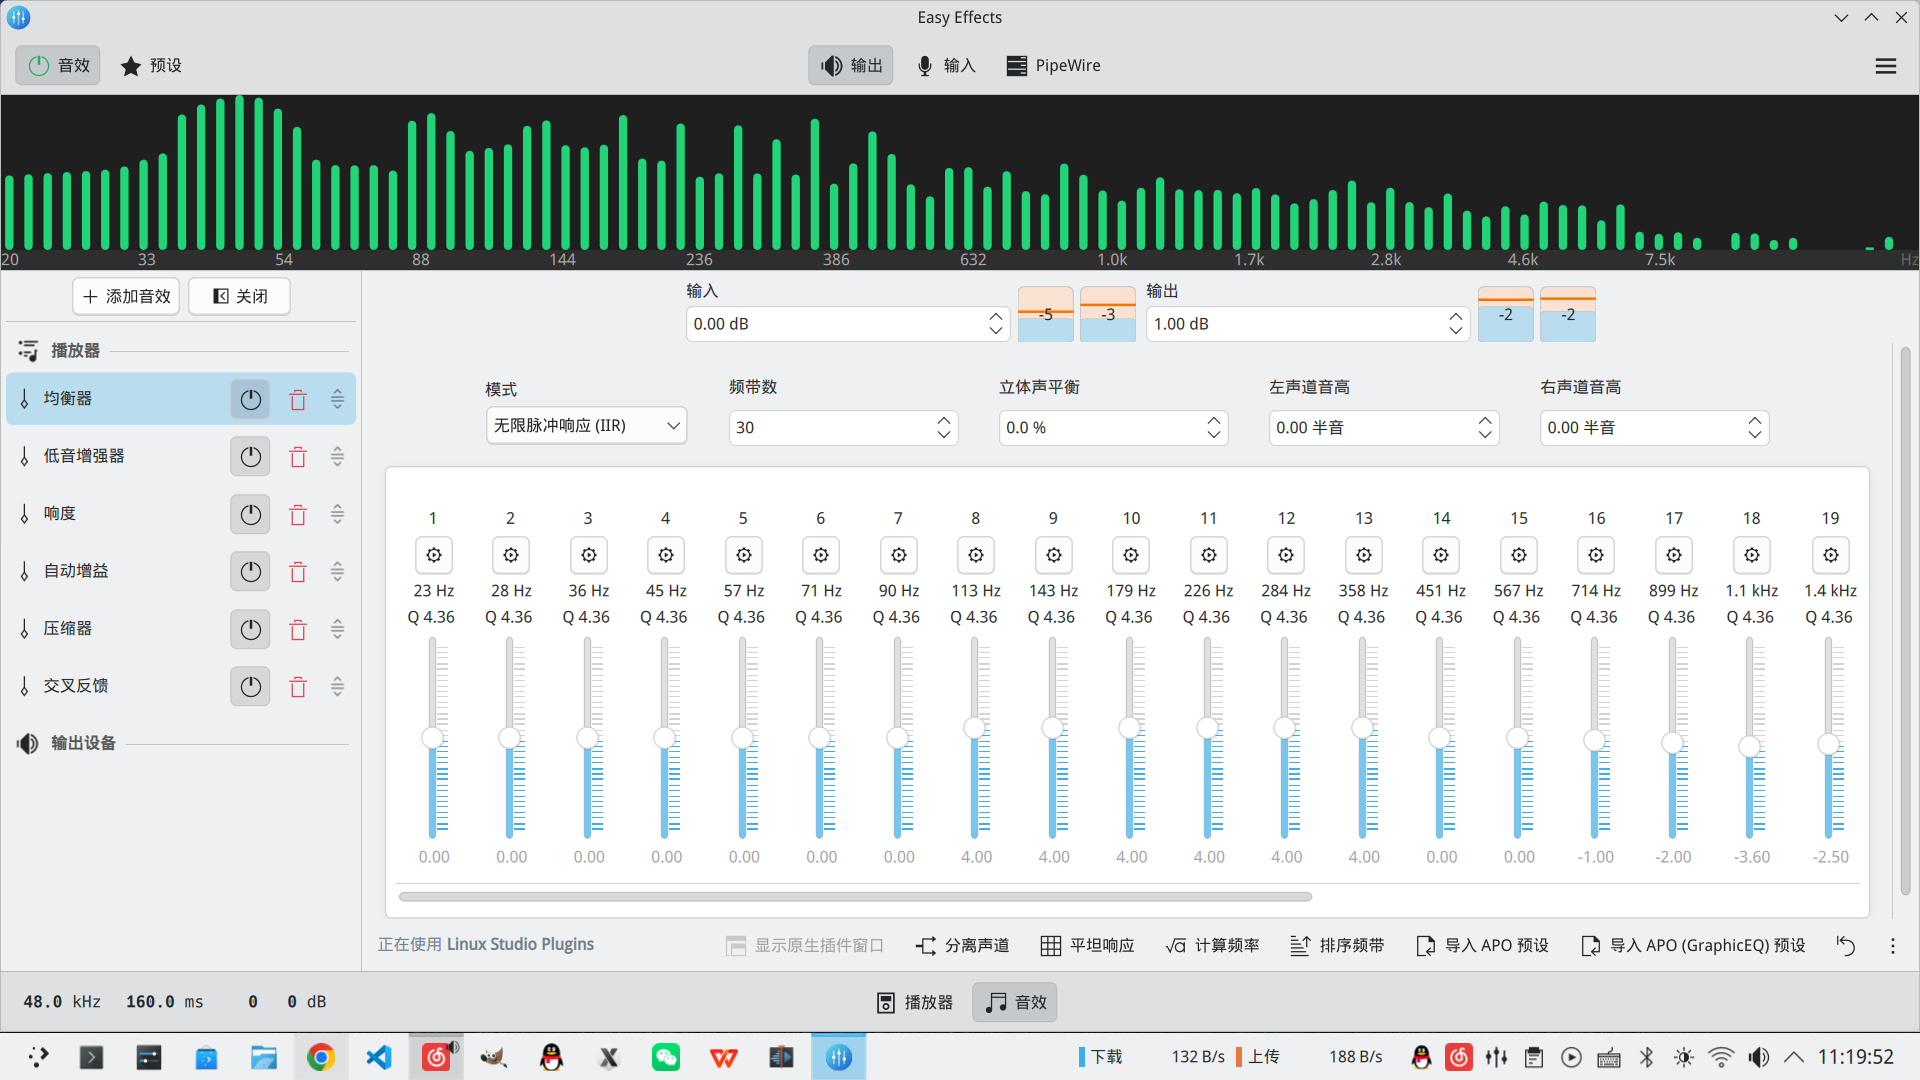Image resolution: width=1920 pixels, height=1080 pixels.
Task: Switch to the PipeWire tab
Action: coord(1053,66)
